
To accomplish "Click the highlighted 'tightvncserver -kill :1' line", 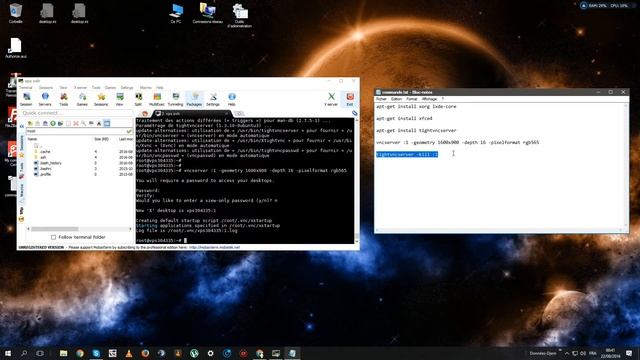I will tap(407, 154).
